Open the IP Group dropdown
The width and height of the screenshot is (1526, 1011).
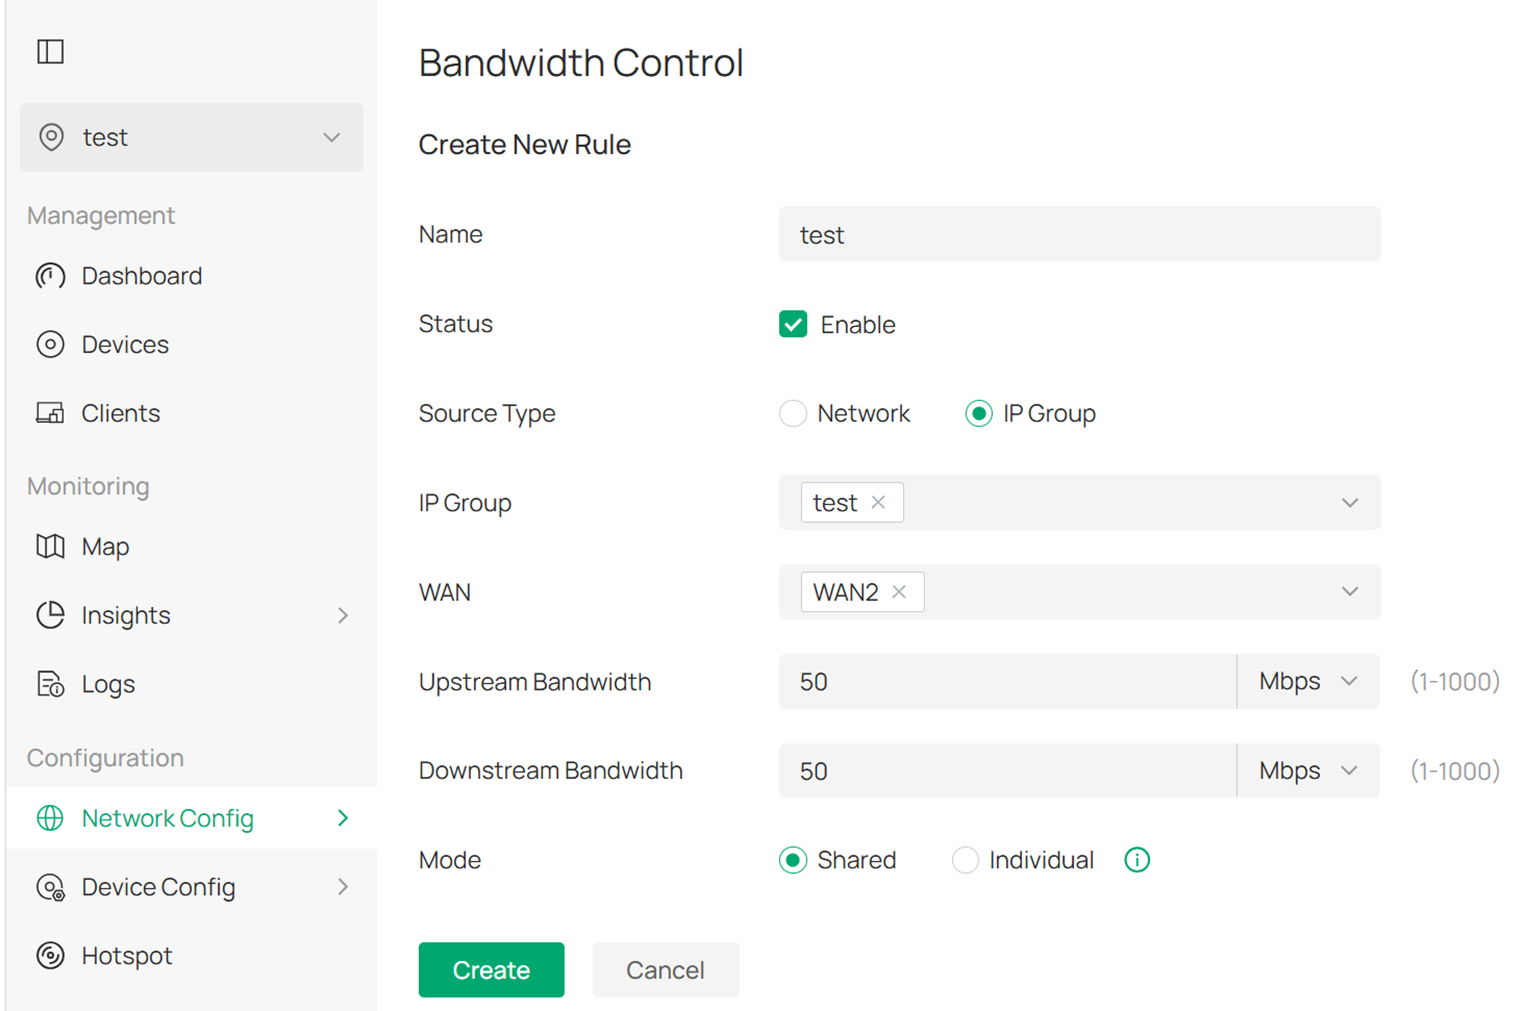coord(1349,503)
